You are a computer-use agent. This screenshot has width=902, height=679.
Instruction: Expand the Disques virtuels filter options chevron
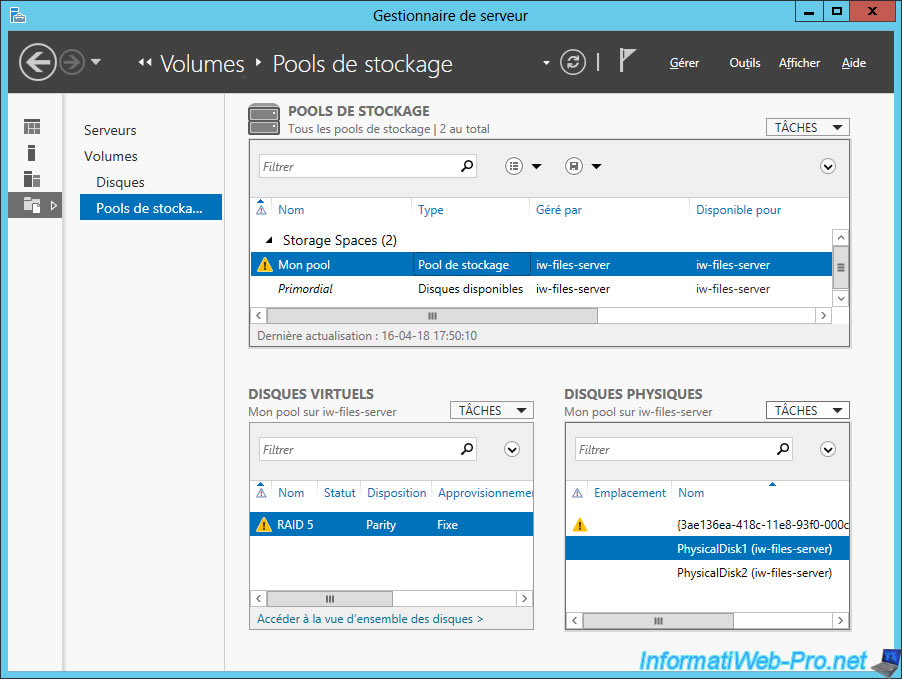click(x=512, y=449)
